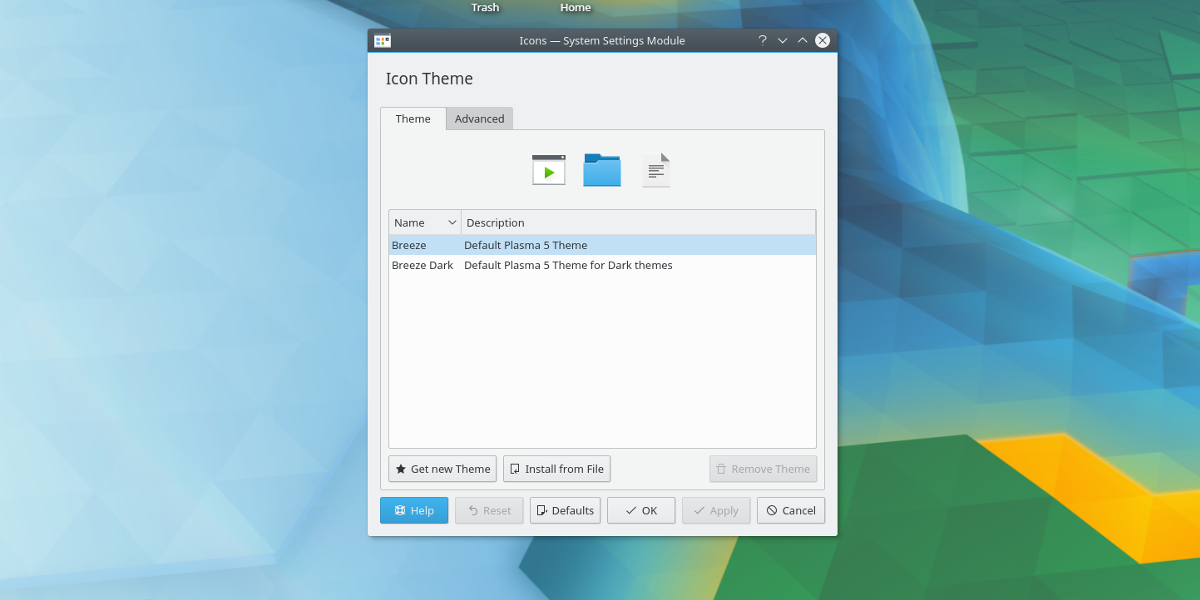Maximize the Icons settings window
Screen dimensions: 1200x600
pyautogui.click(x=802, y=41)
